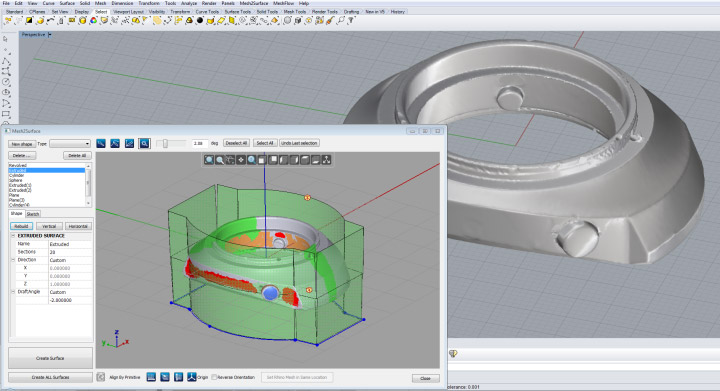The image size is (720, 391).
Task: Click the Horizontal button
Action: coord(78,226)
